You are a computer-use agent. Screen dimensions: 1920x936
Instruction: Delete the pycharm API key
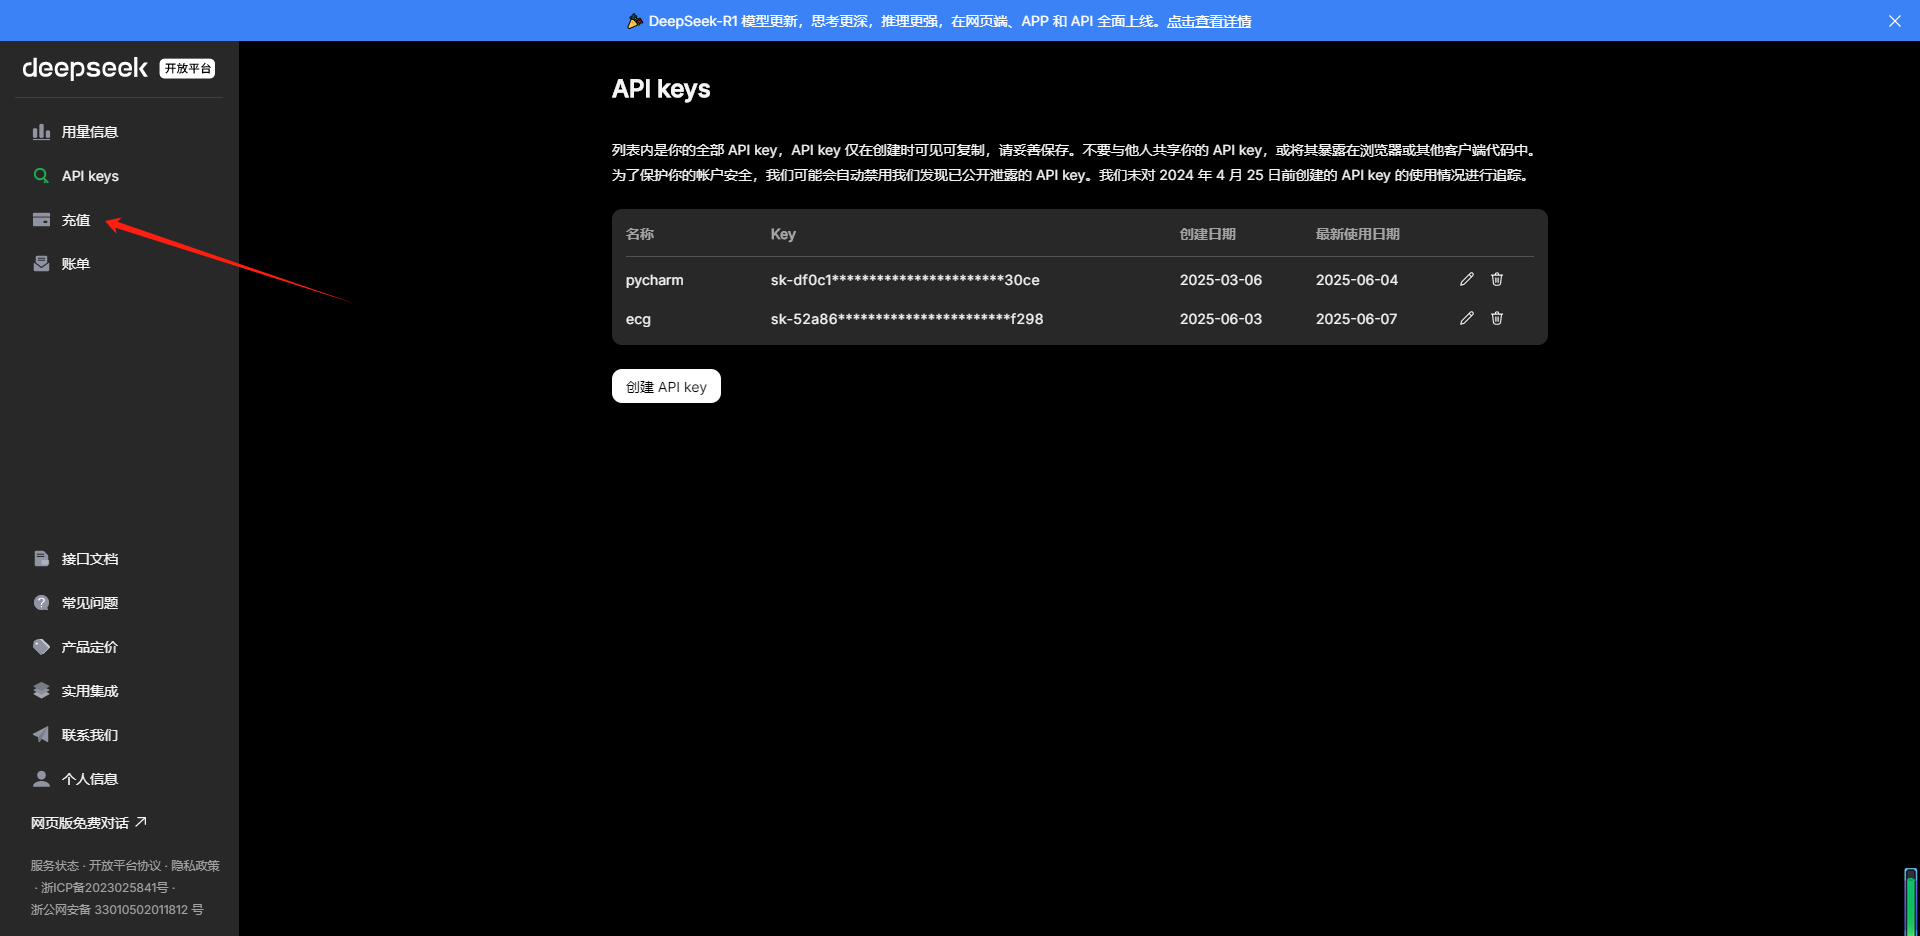(x=1497, y=279)
